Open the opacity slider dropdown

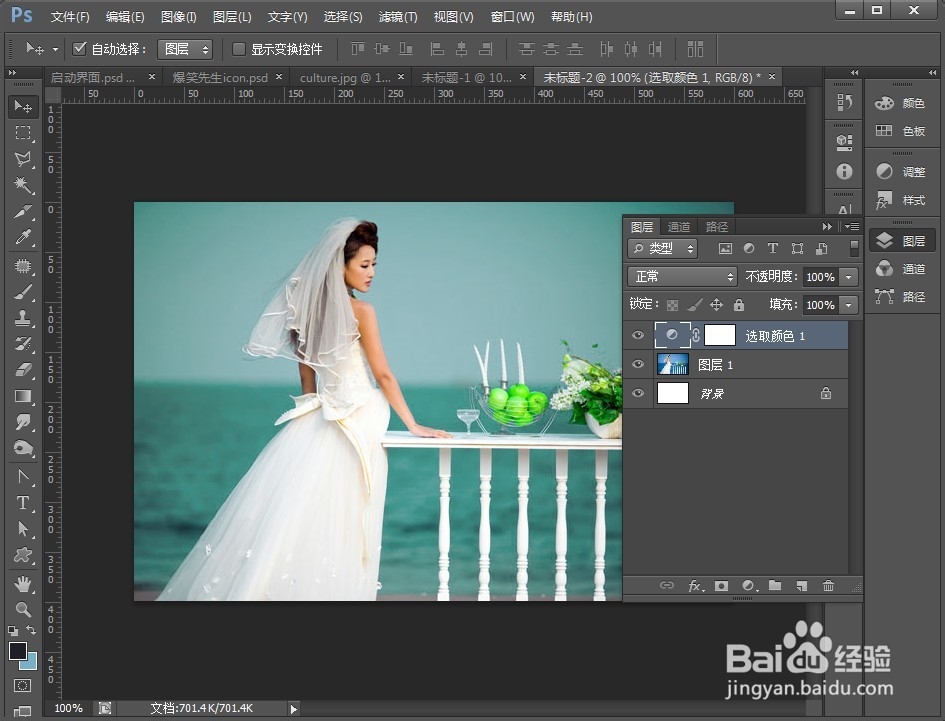[x=849, y=277]
